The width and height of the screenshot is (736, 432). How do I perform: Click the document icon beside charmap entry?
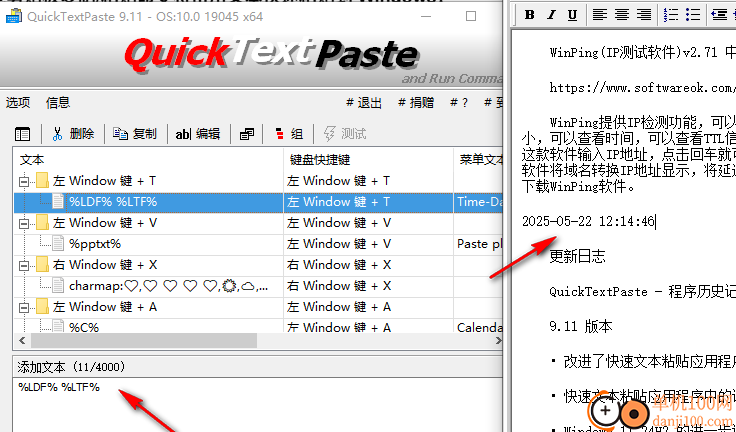coord(58,285)
